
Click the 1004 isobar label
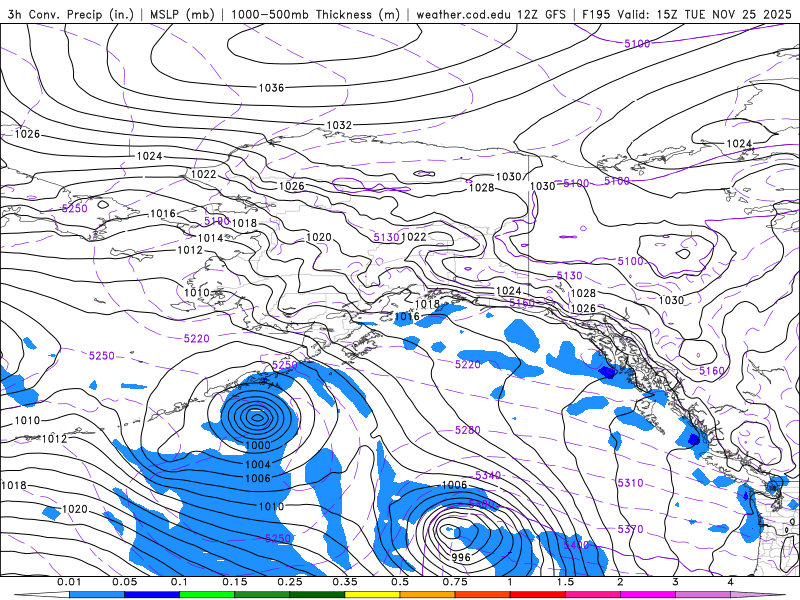point(258,464)
